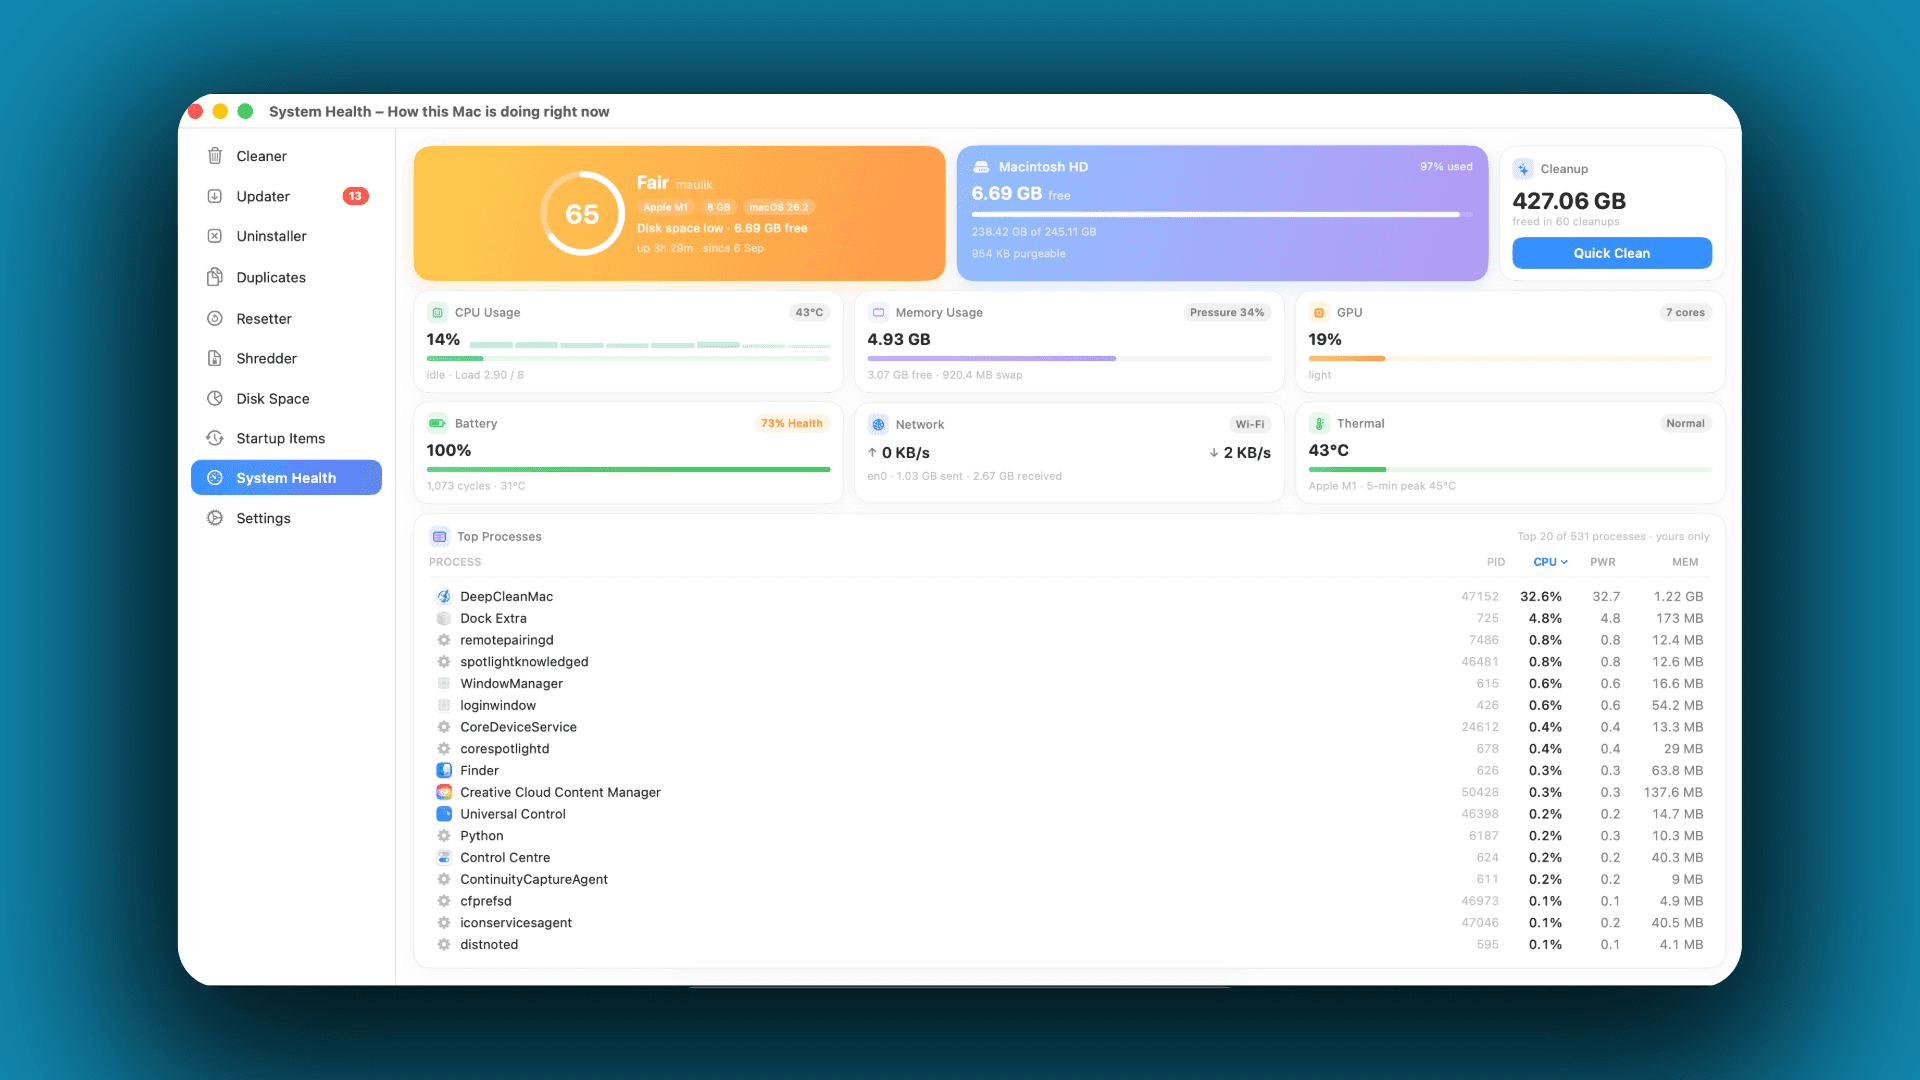Click the Disk Space pie icon
Image resolution: width=1920 pixels, height=1080 pixels.
click(214, 398)
